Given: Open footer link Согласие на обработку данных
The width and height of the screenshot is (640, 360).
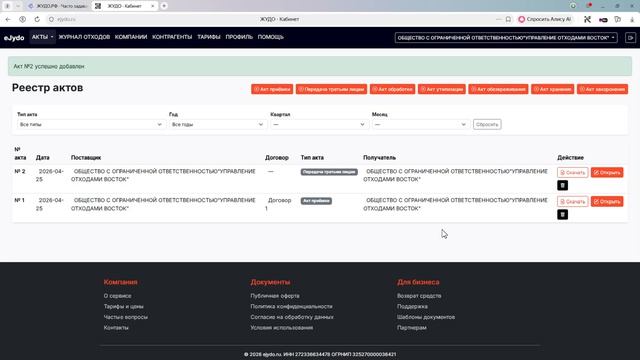Looking at the screenshot, I should tap(292, 317).
